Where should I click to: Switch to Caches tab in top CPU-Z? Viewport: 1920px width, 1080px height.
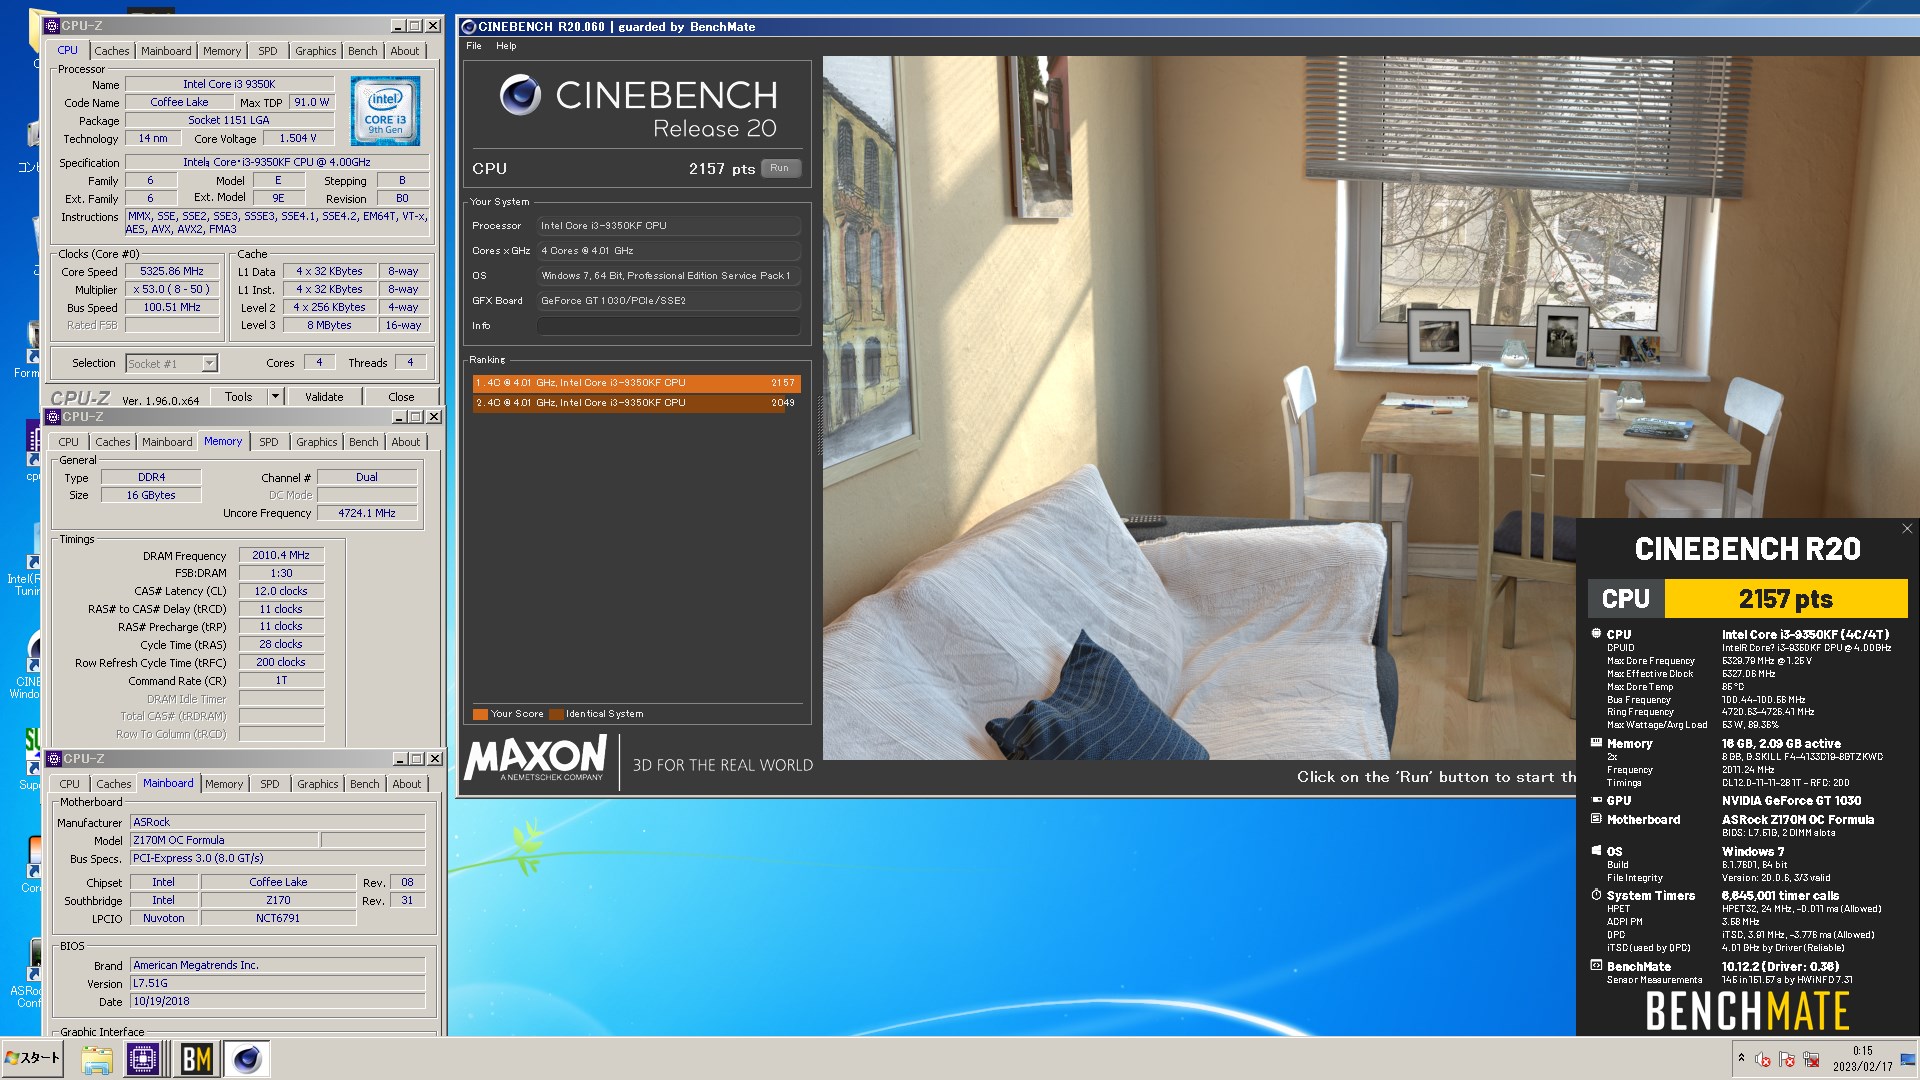(112, 51)
